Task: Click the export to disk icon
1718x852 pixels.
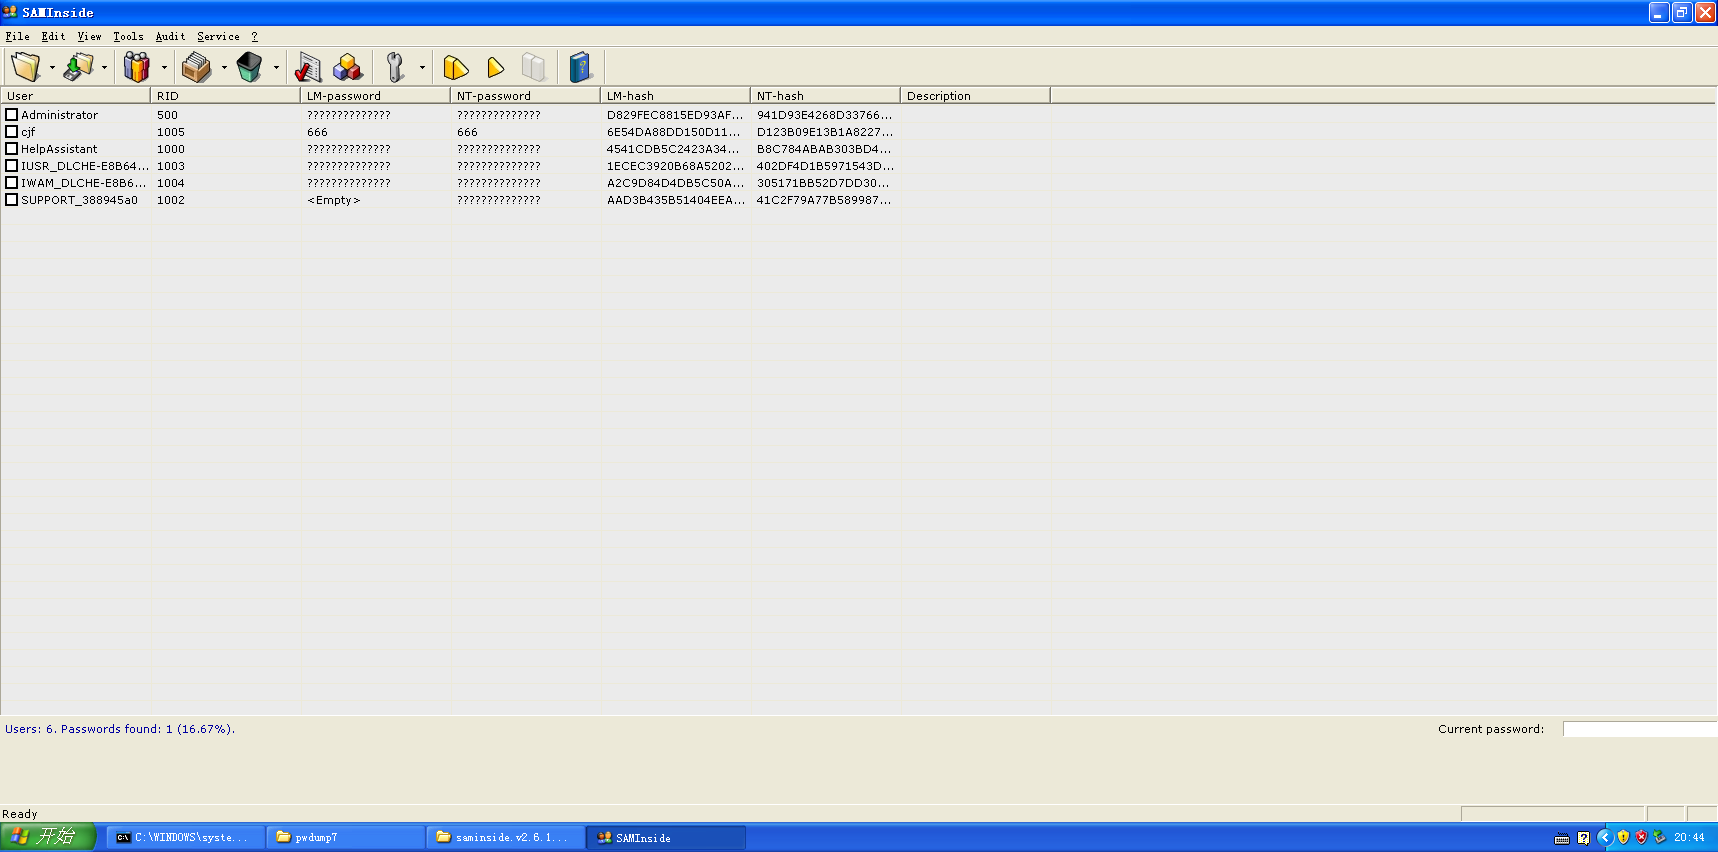Action: pos(78,67)
